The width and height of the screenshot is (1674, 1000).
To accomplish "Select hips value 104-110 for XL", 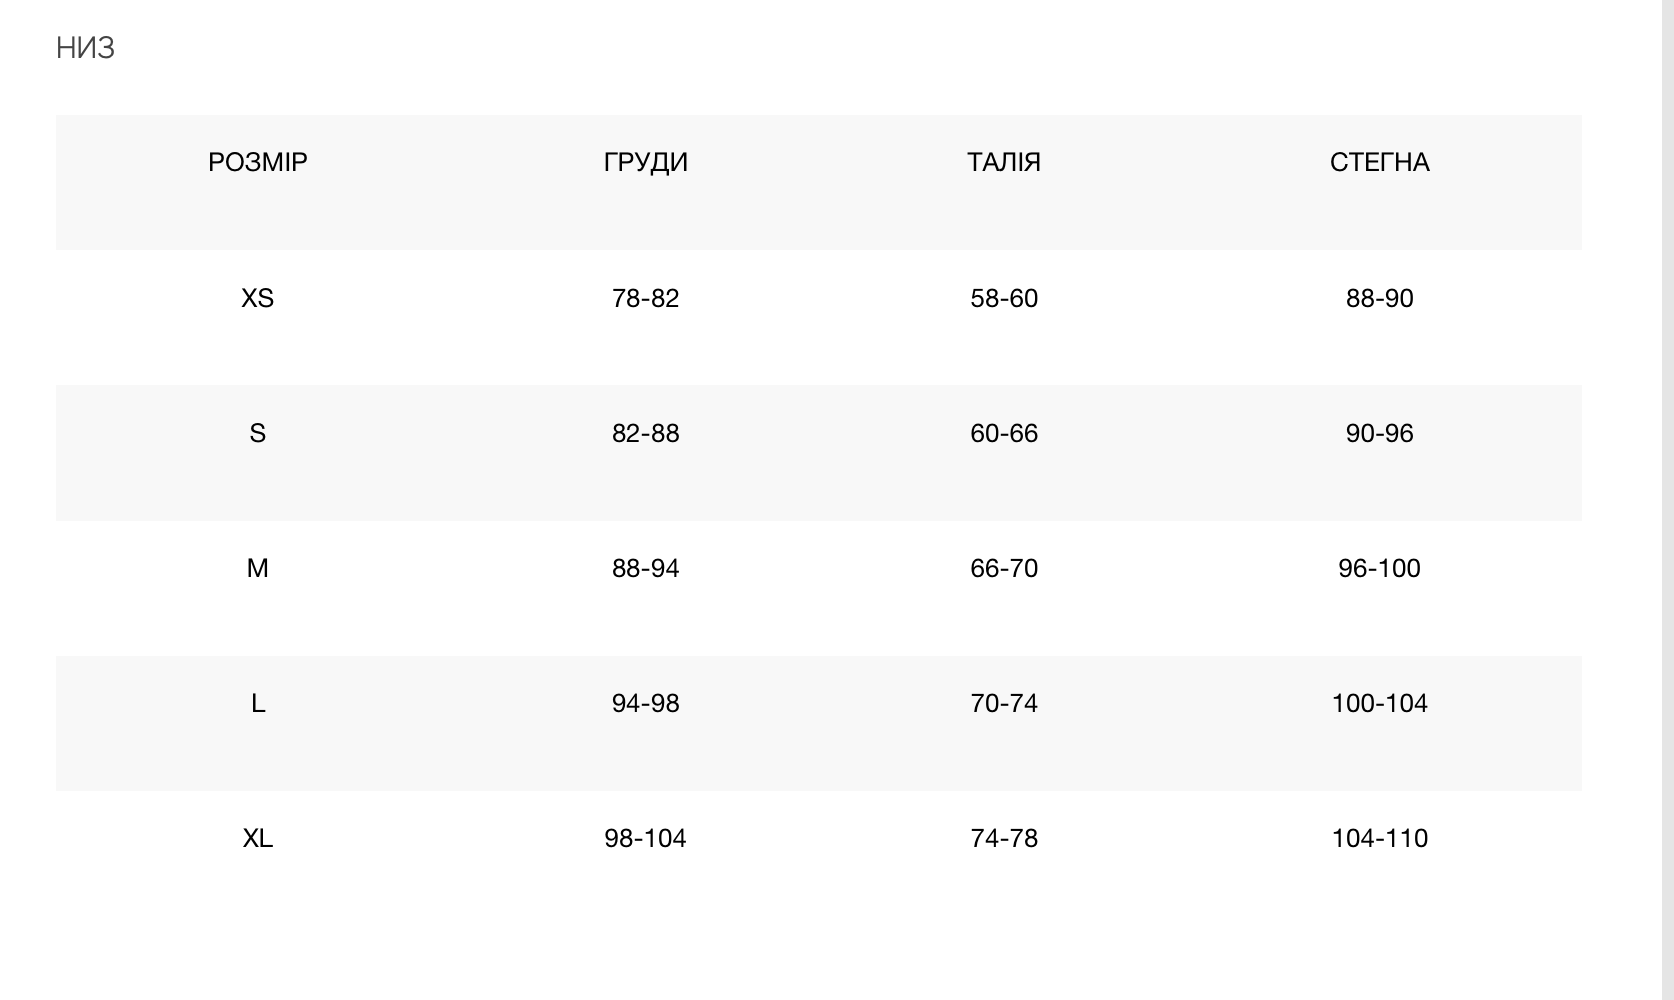I will [x=1379, y=838].
